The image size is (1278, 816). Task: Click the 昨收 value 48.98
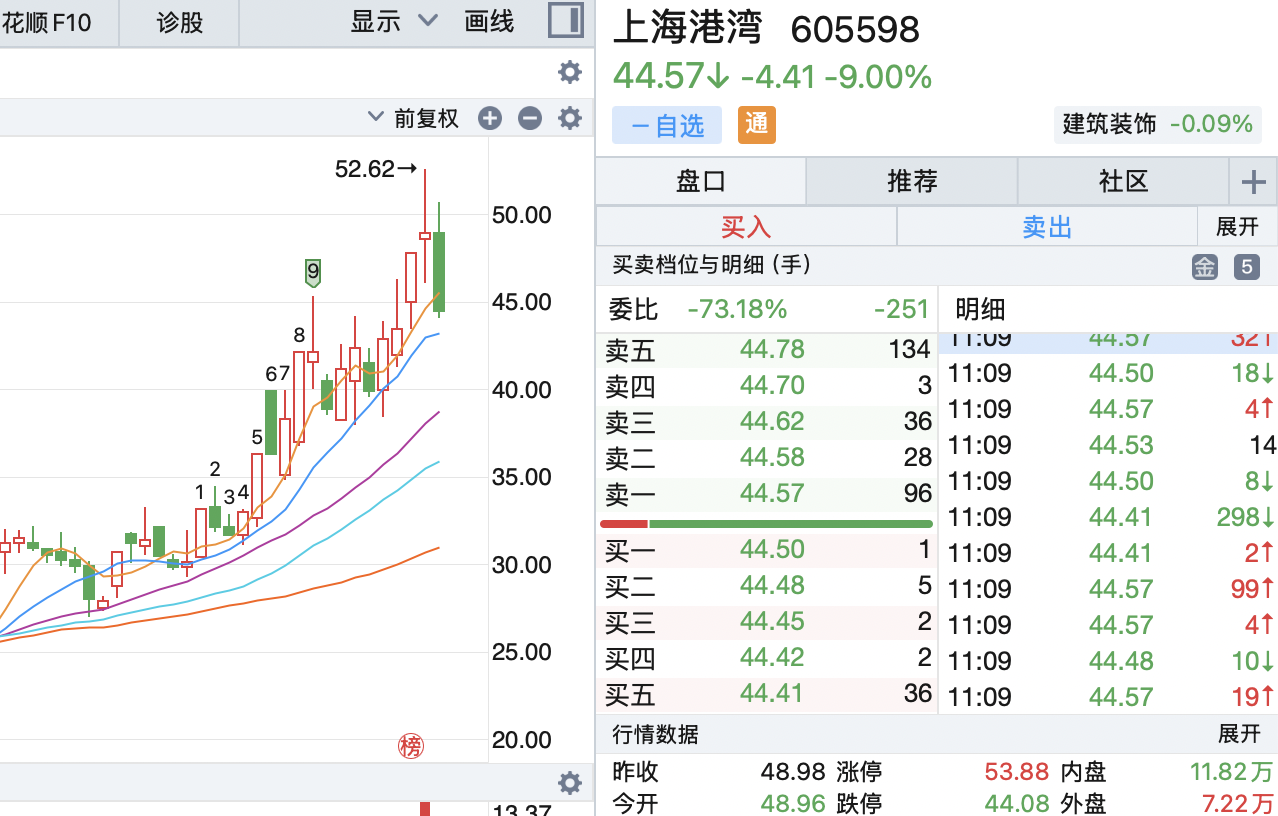coord(792,772)
